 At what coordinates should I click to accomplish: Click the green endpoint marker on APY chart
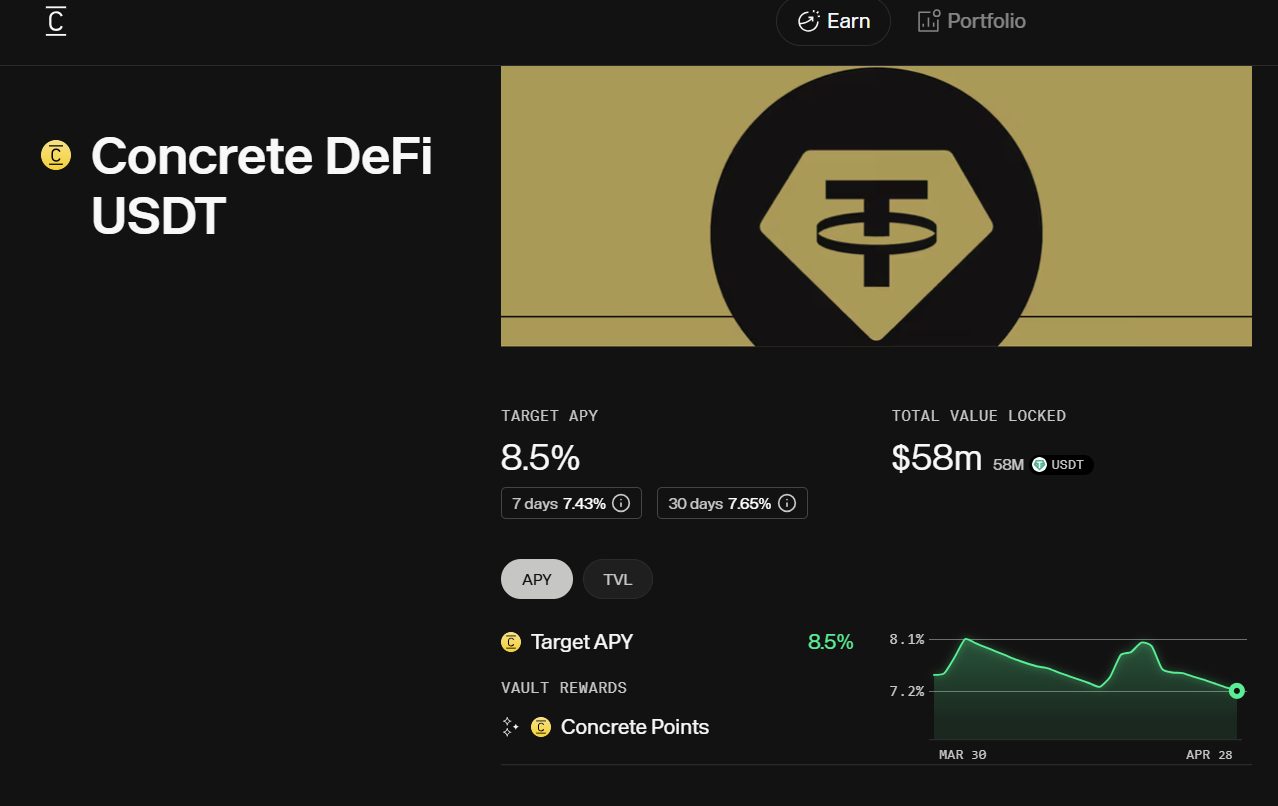[1237, 690]
